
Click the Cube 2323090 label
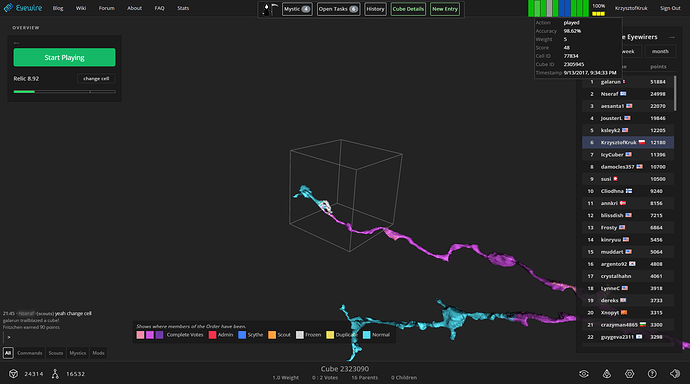pos(345,369)
